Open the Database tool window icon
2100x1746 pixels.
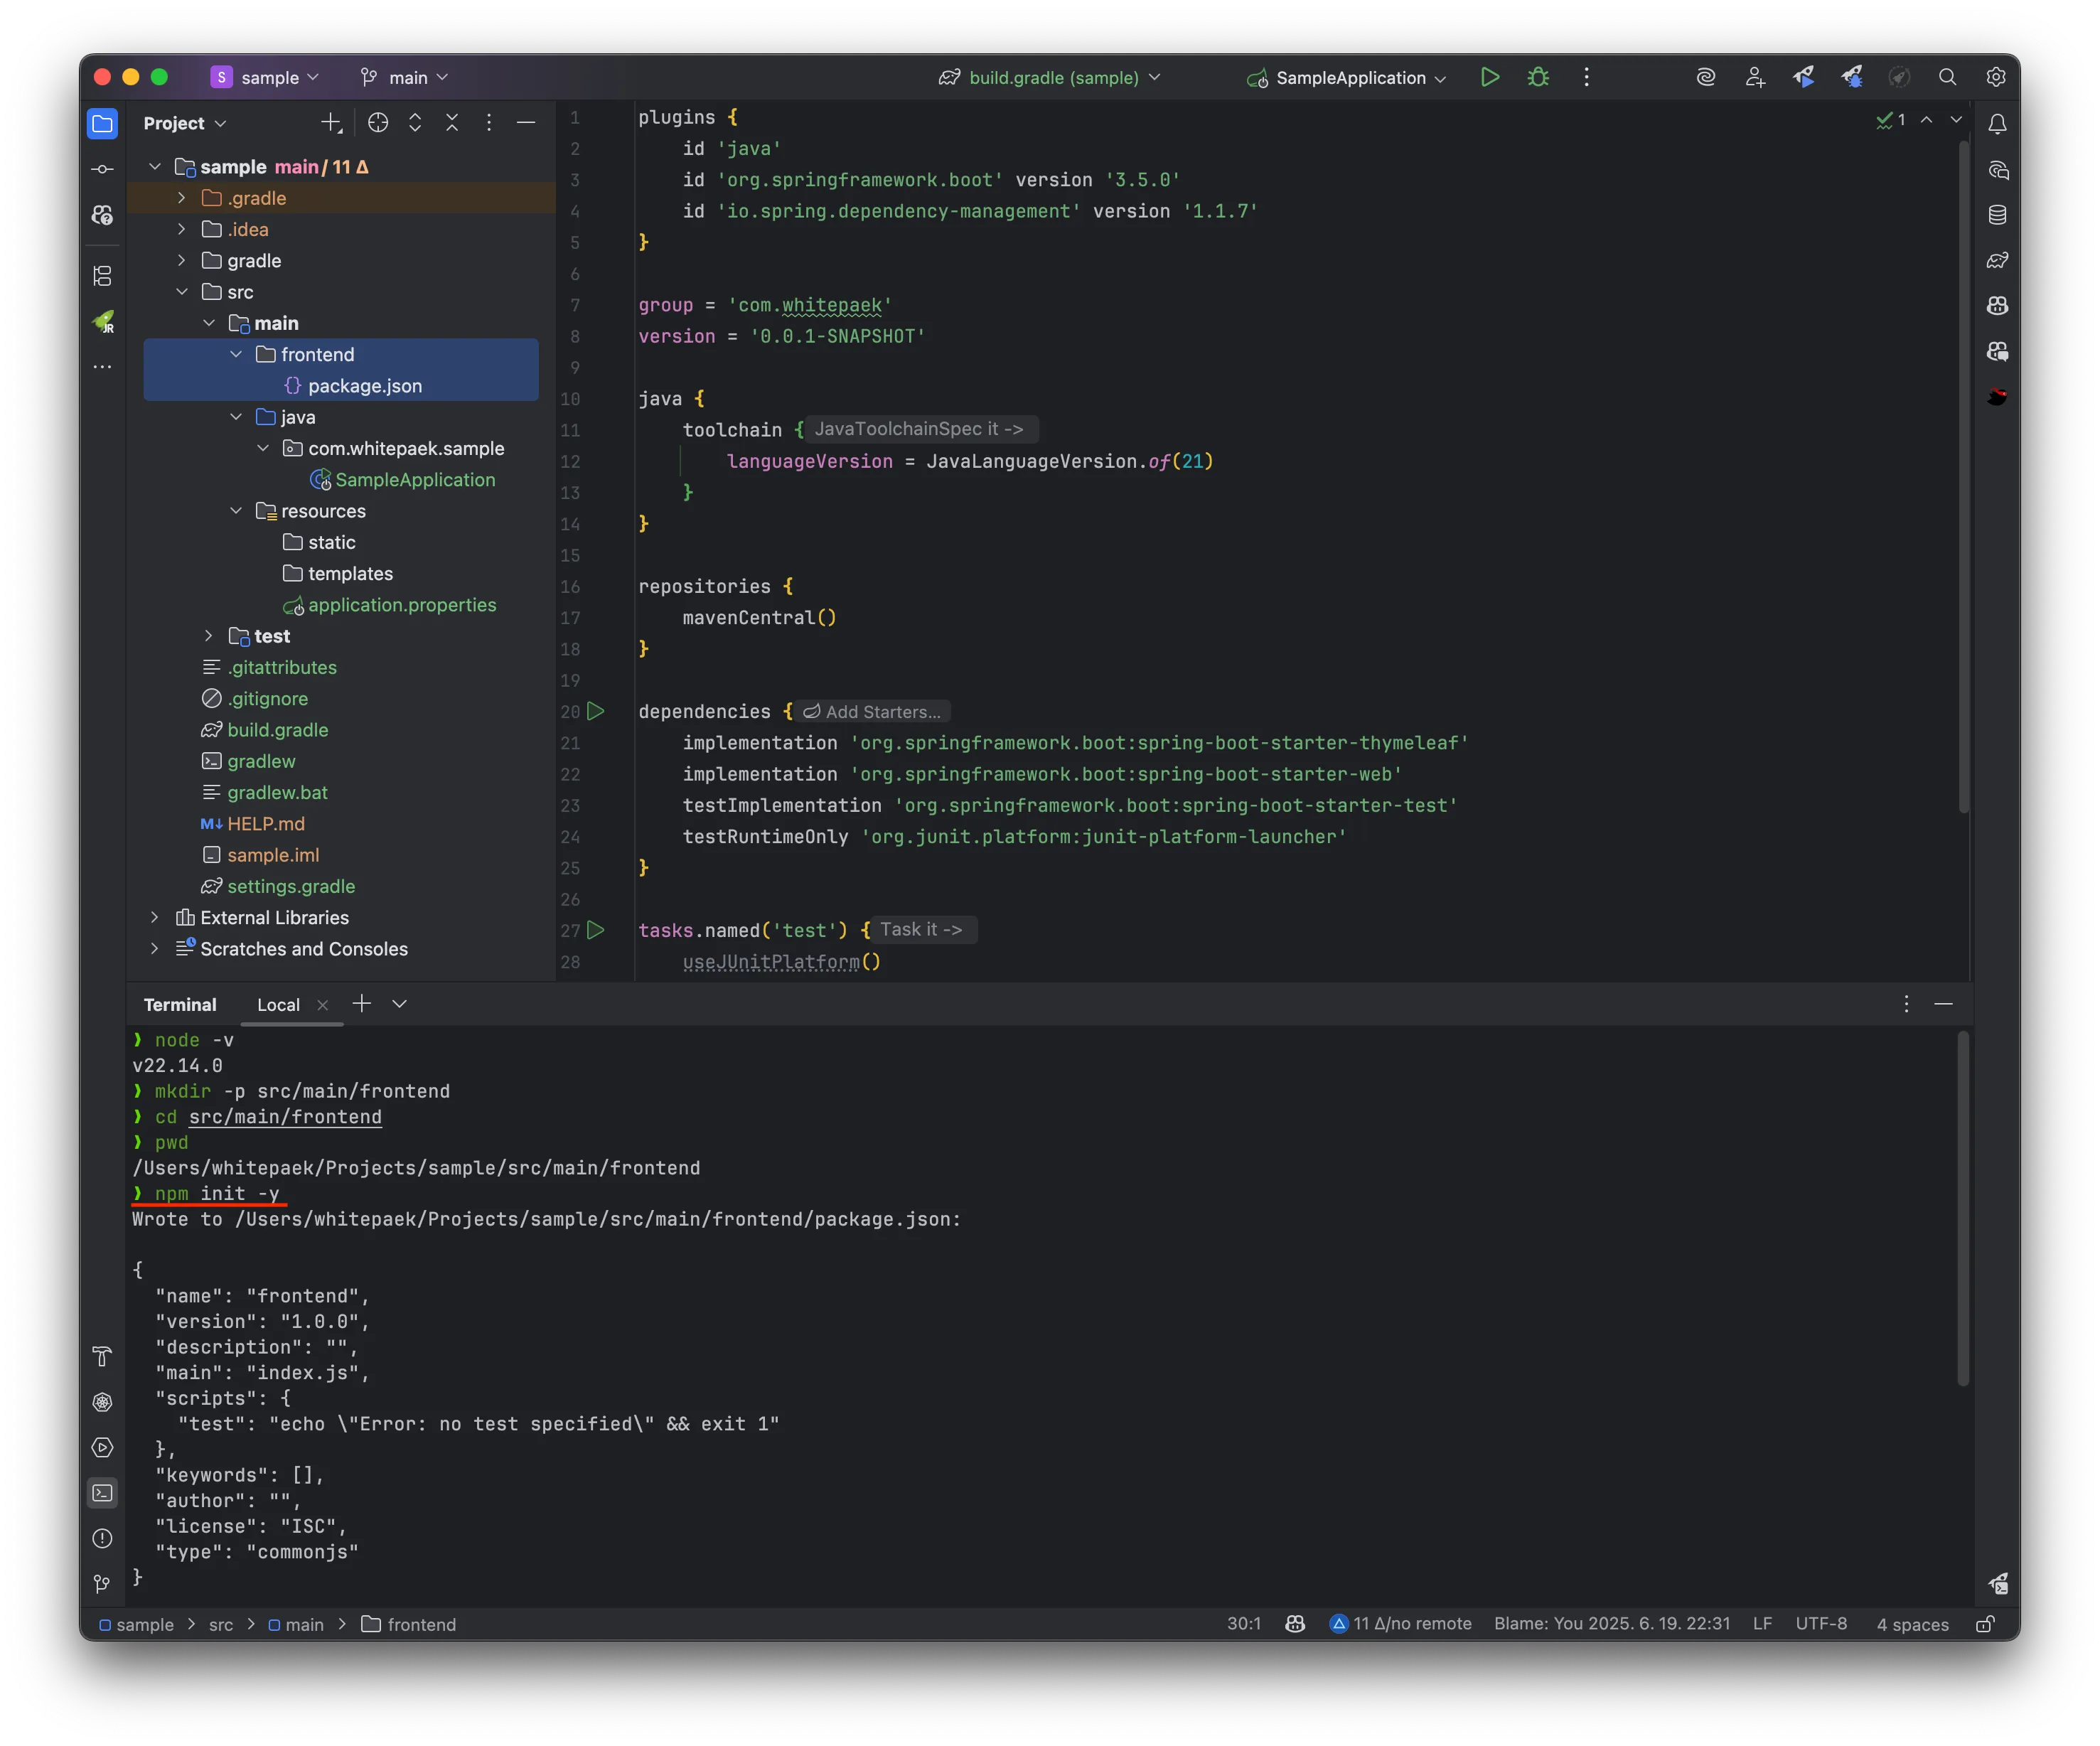[x=1997, y=215]
